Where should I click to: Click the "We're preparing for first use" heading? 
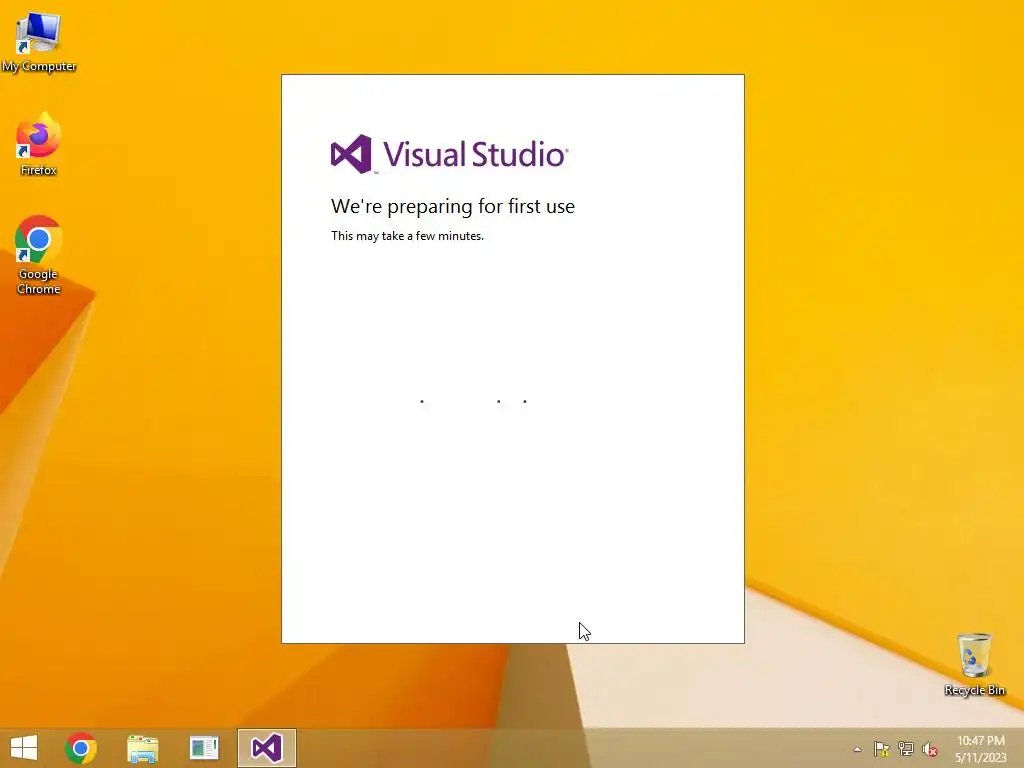[x=453, y=206]
